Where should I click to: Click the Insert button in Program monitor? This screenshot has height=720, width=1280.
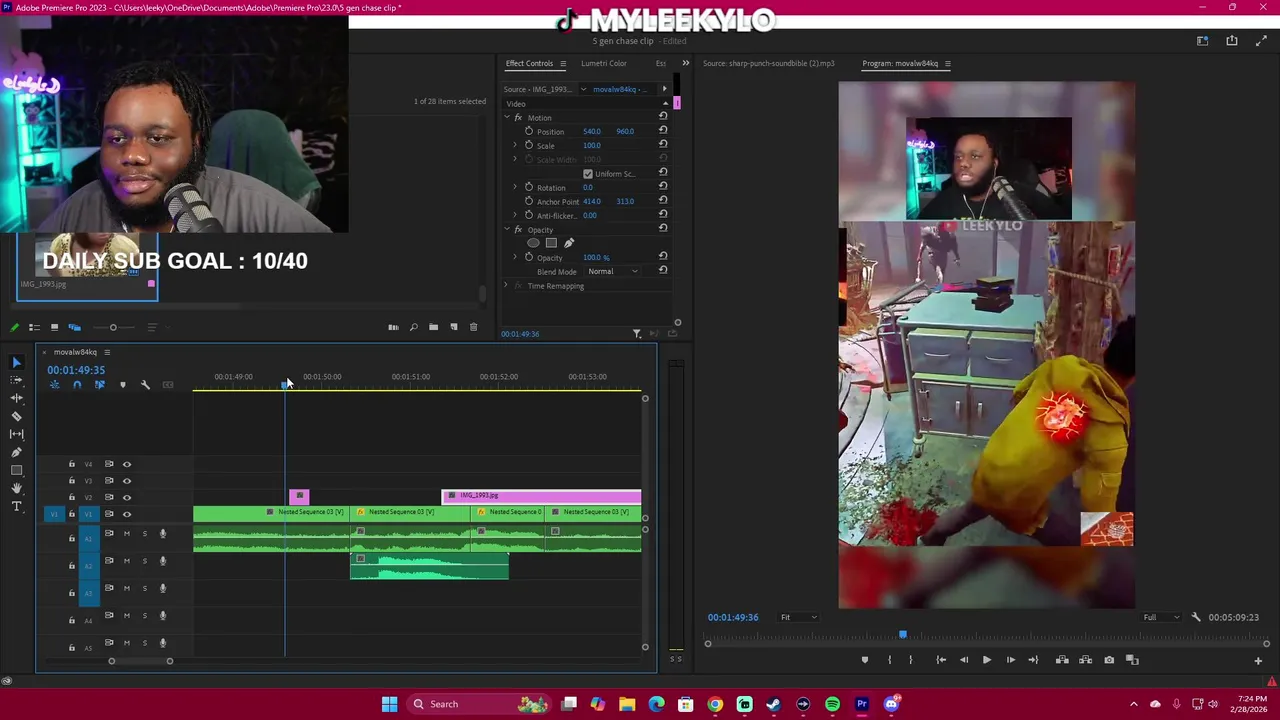1062,660
